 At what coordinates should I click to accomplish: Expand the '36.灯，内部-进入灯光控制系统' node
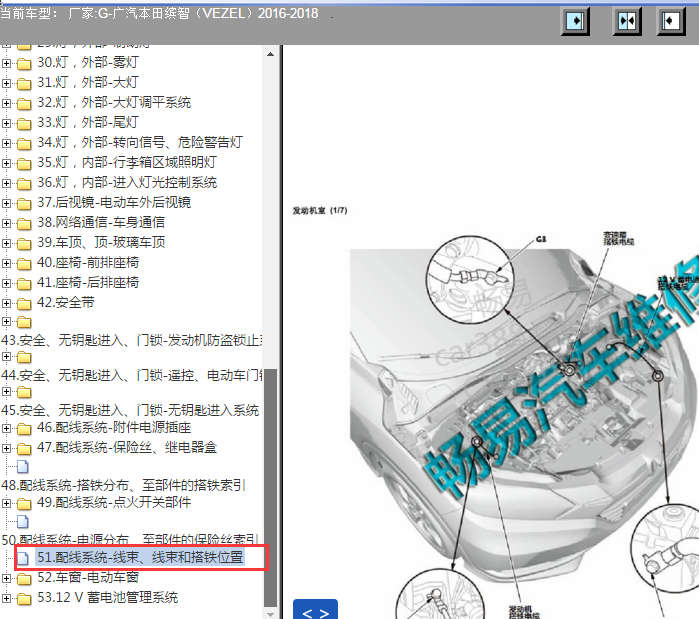pyautogui.click(x=6, y=183)
